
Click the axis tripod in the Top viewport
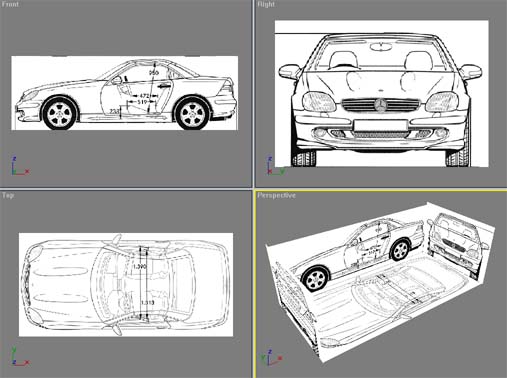tap(20, 357)
